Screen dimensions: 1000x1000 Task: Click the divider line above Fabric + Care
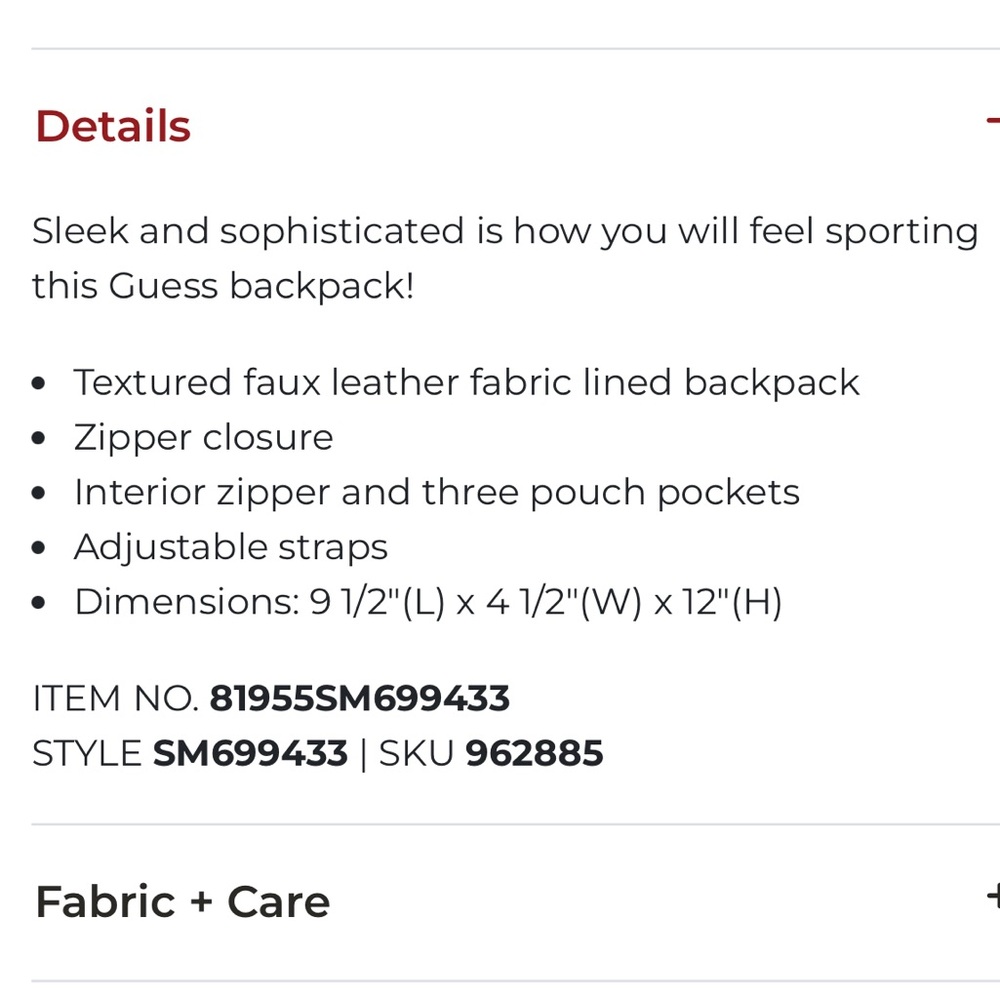(x=500, y=824)
